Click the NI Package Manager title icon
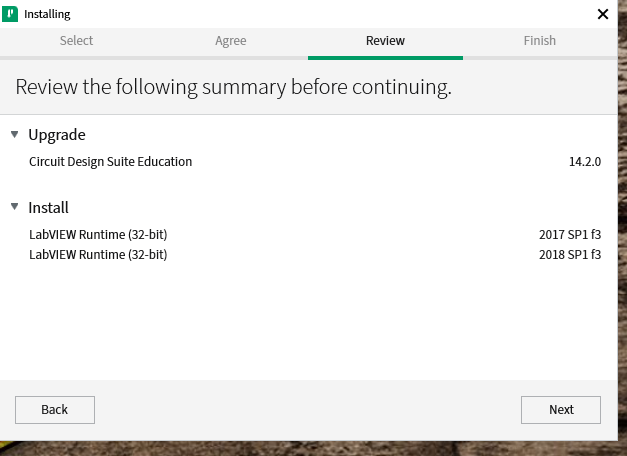The height and width of the screenshot is (456, 627). point(10,14)
